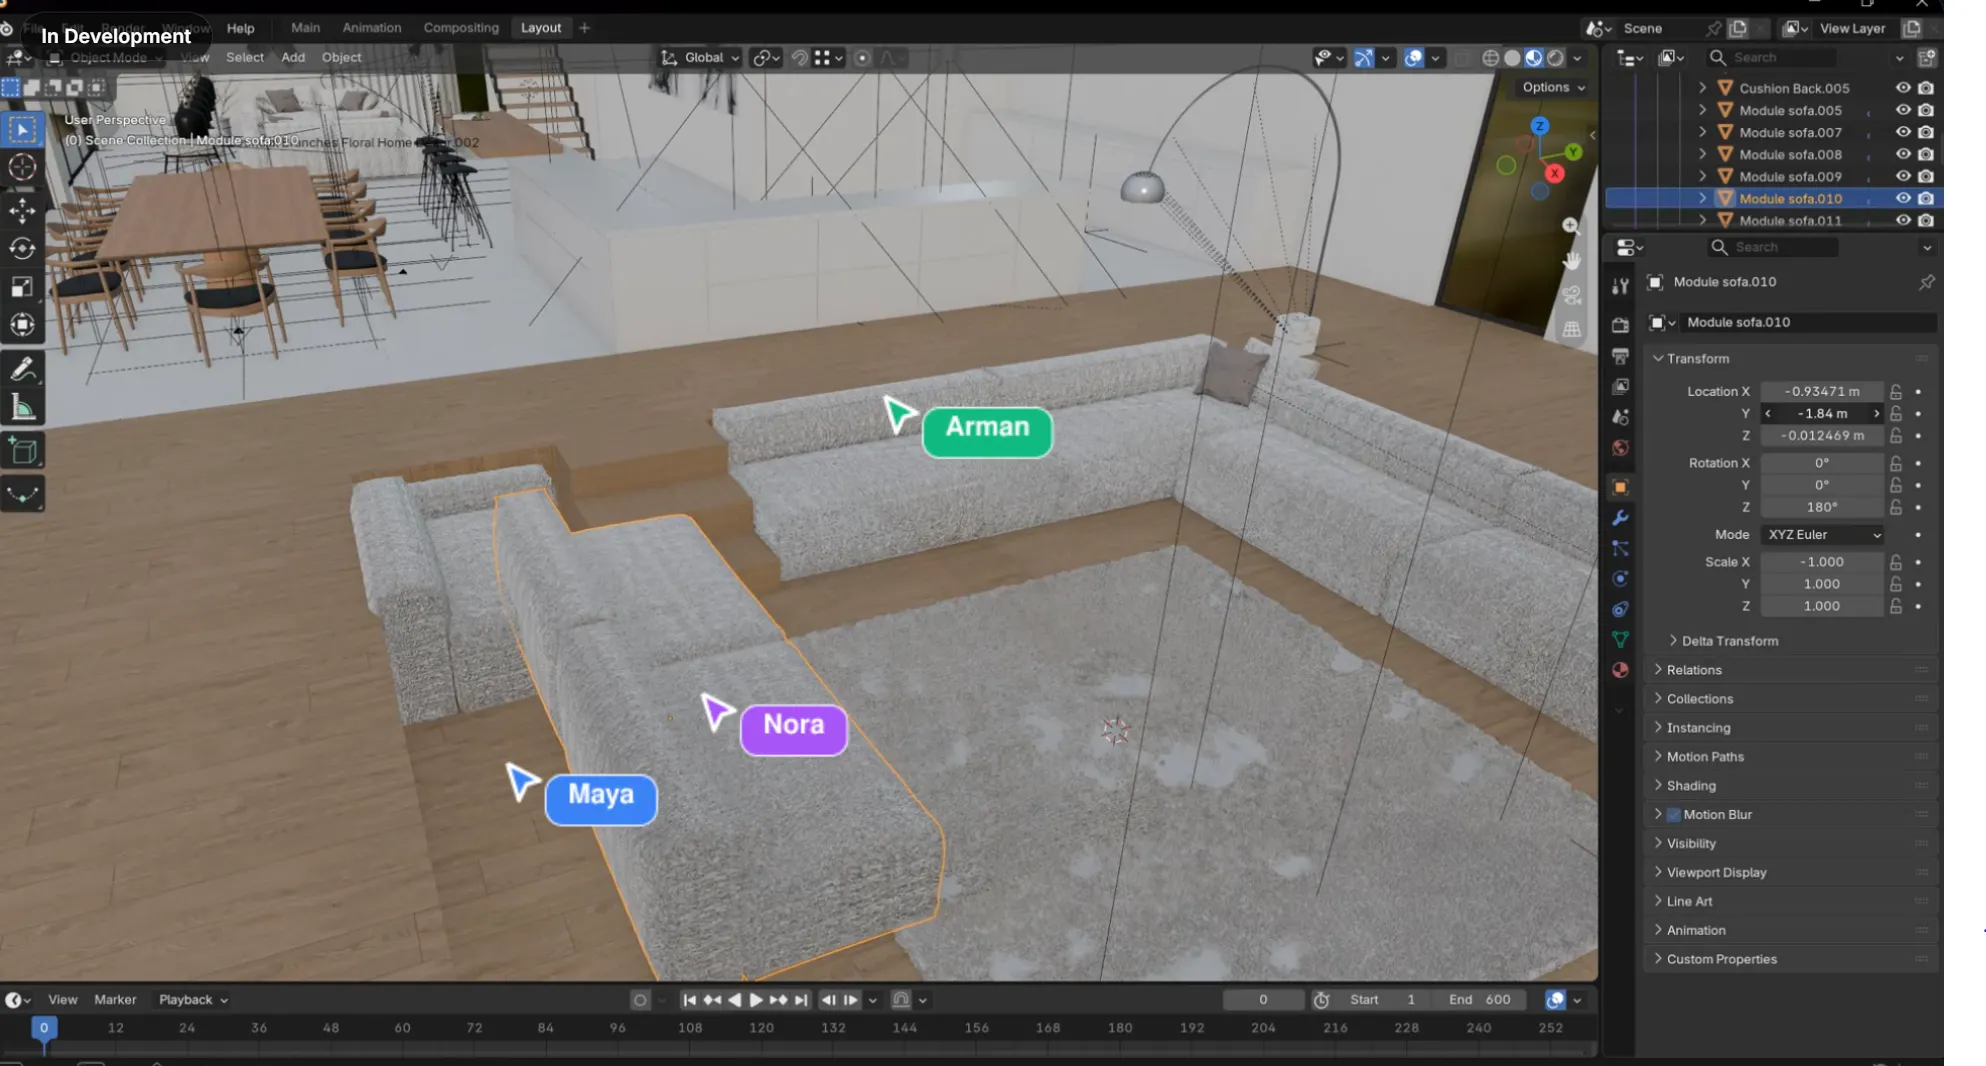Open the timeline Marker menu

tap(115, 1000)
